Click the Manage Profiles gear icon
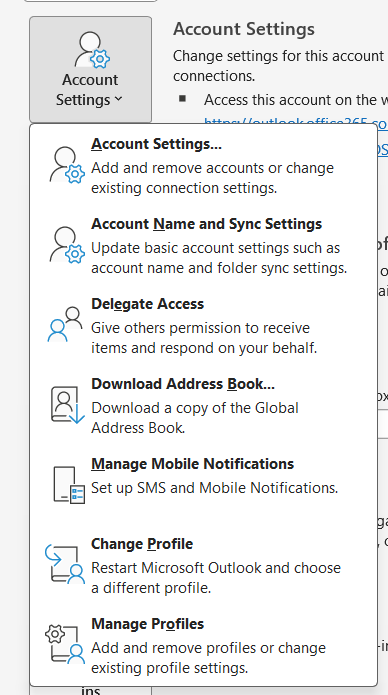Image resolution: width=388 pixels, height=695 pixels. tap(65, 644)
